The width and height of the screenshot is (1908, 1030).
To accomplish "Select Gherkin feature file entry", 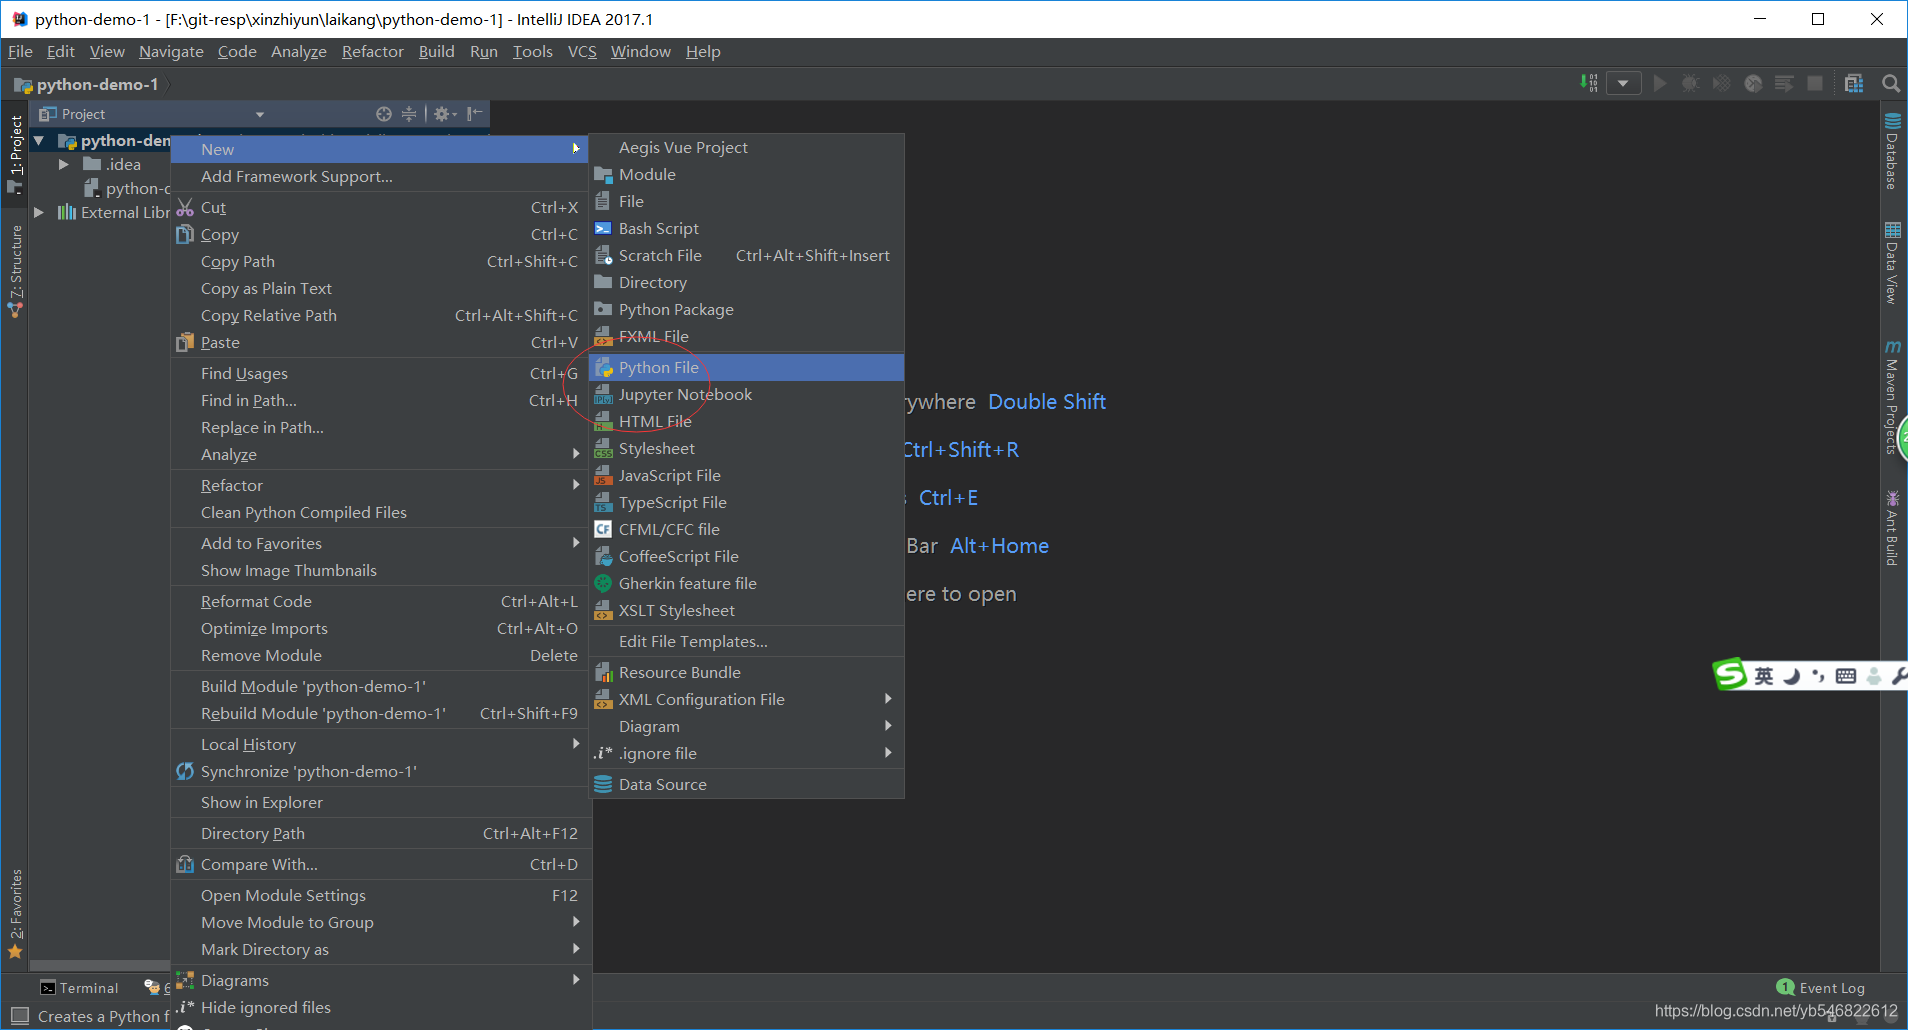I will point(747,584).
